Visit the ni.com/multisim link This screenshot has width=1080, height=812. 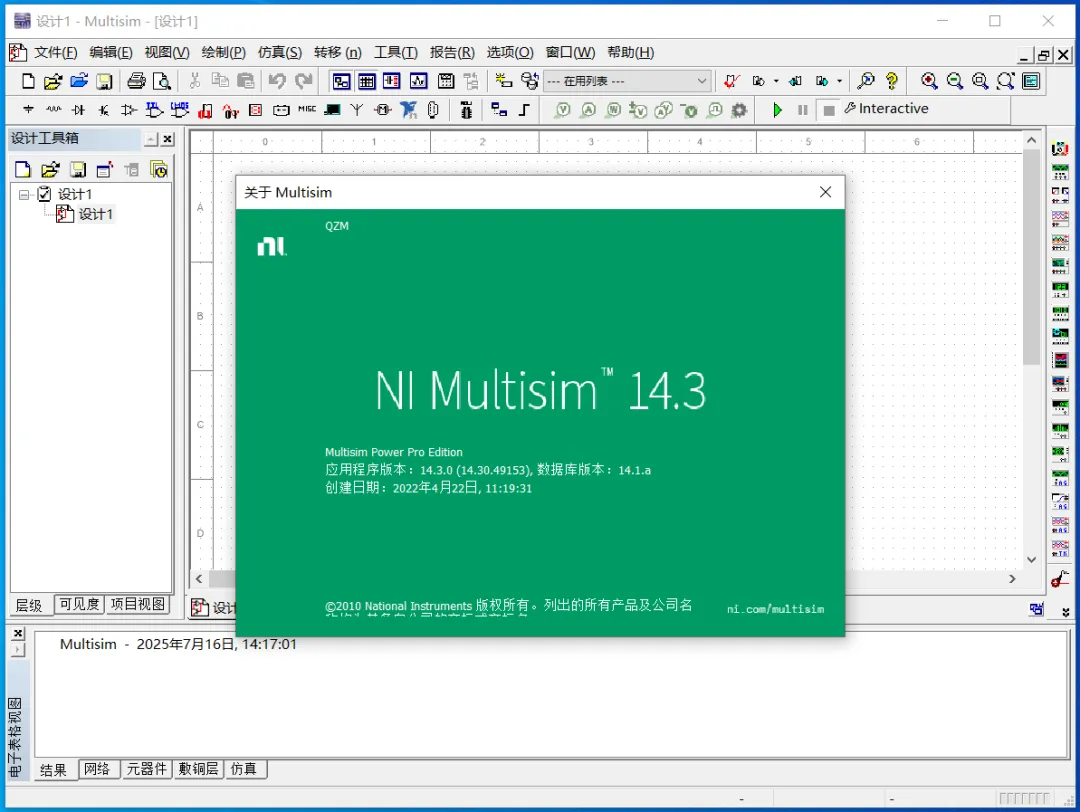click(x=776, y=609)
